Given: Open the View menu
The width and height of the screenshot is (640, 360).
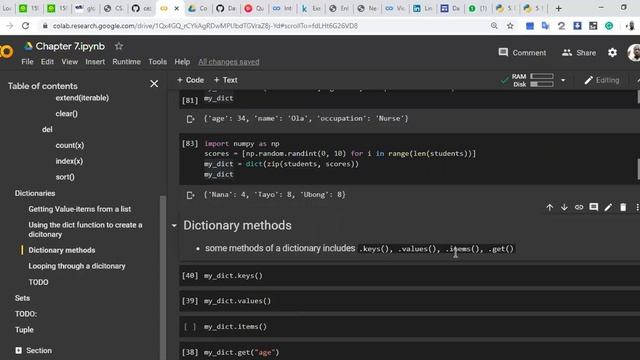Looking at the screenshot, I should tap(69, 62).
